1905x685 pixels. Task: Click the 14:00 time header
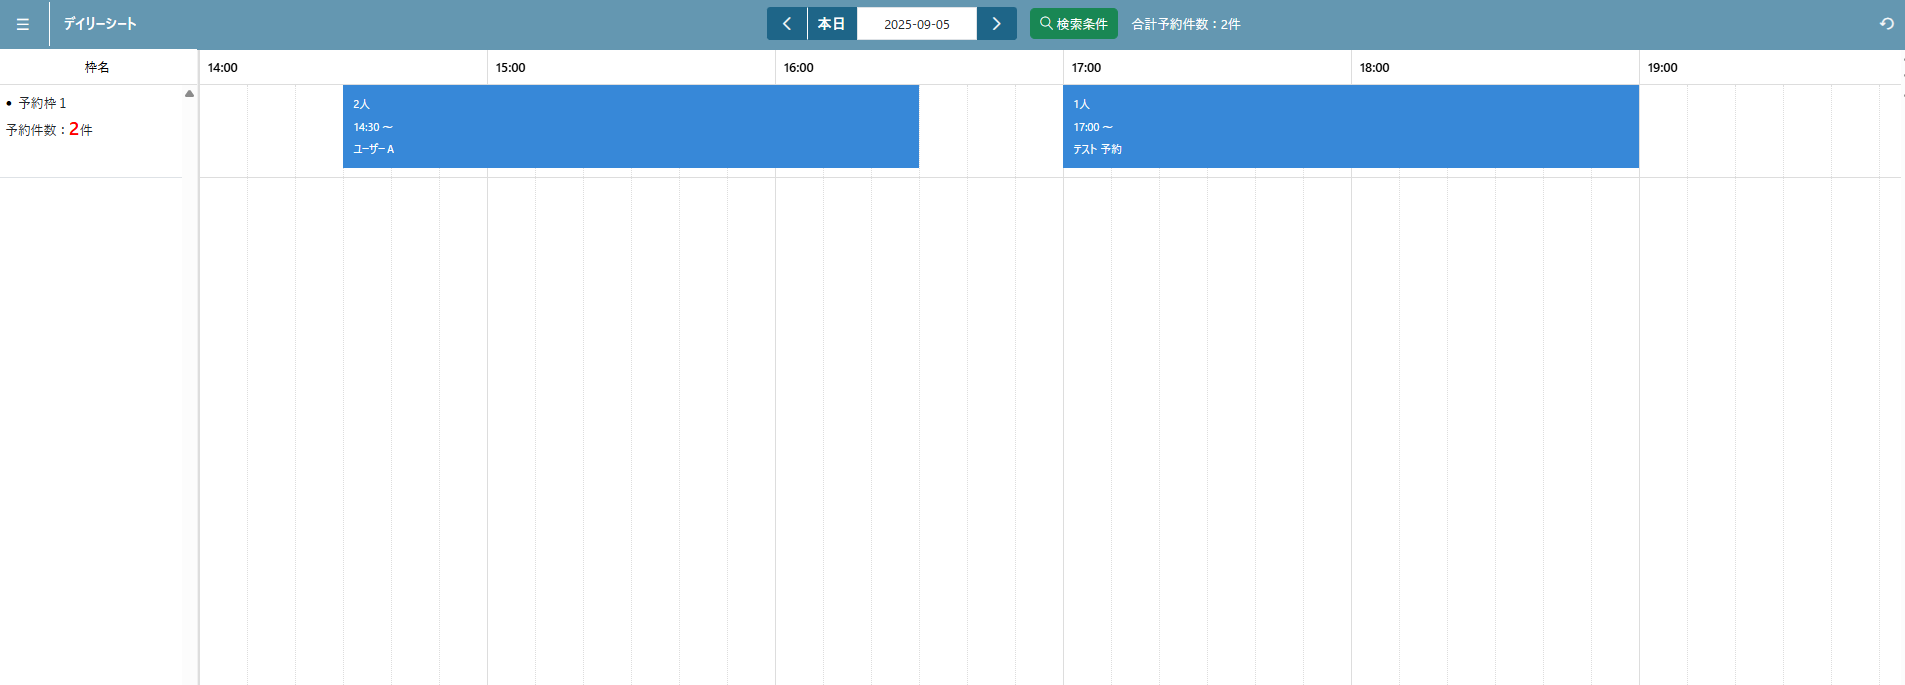[223, 68]
